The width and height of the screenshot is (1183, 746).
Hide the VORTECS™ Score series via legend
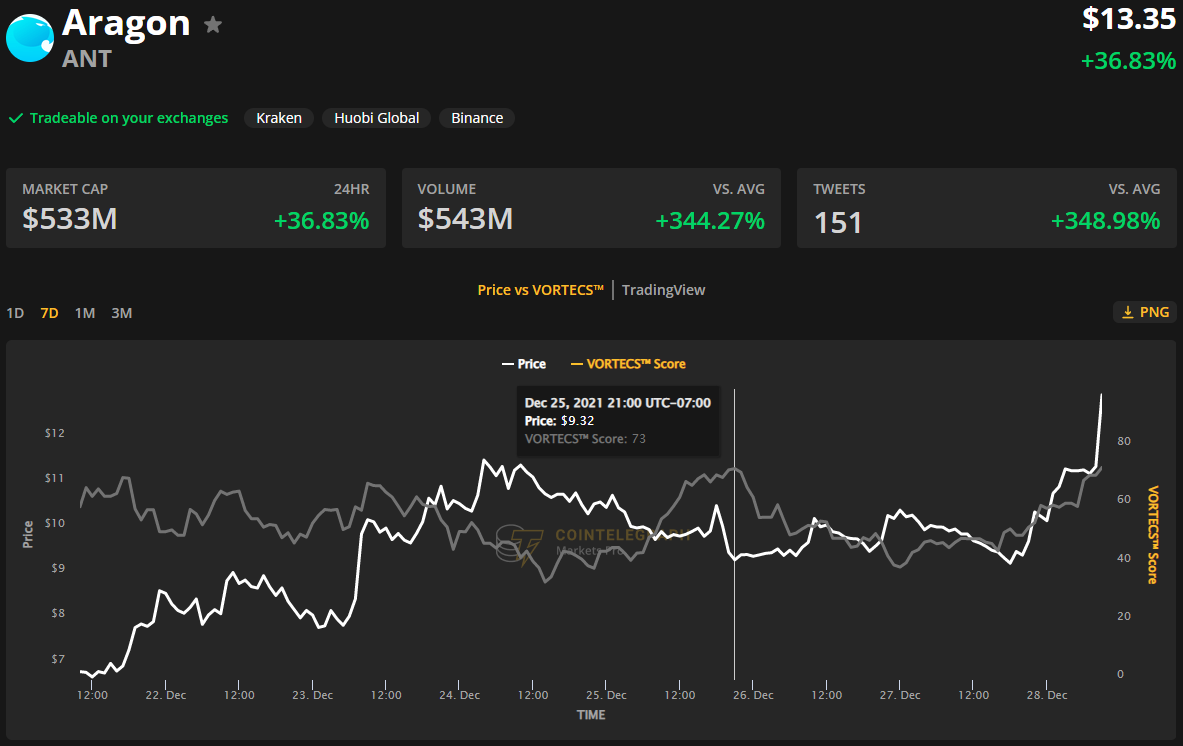[x=628, y=364]
